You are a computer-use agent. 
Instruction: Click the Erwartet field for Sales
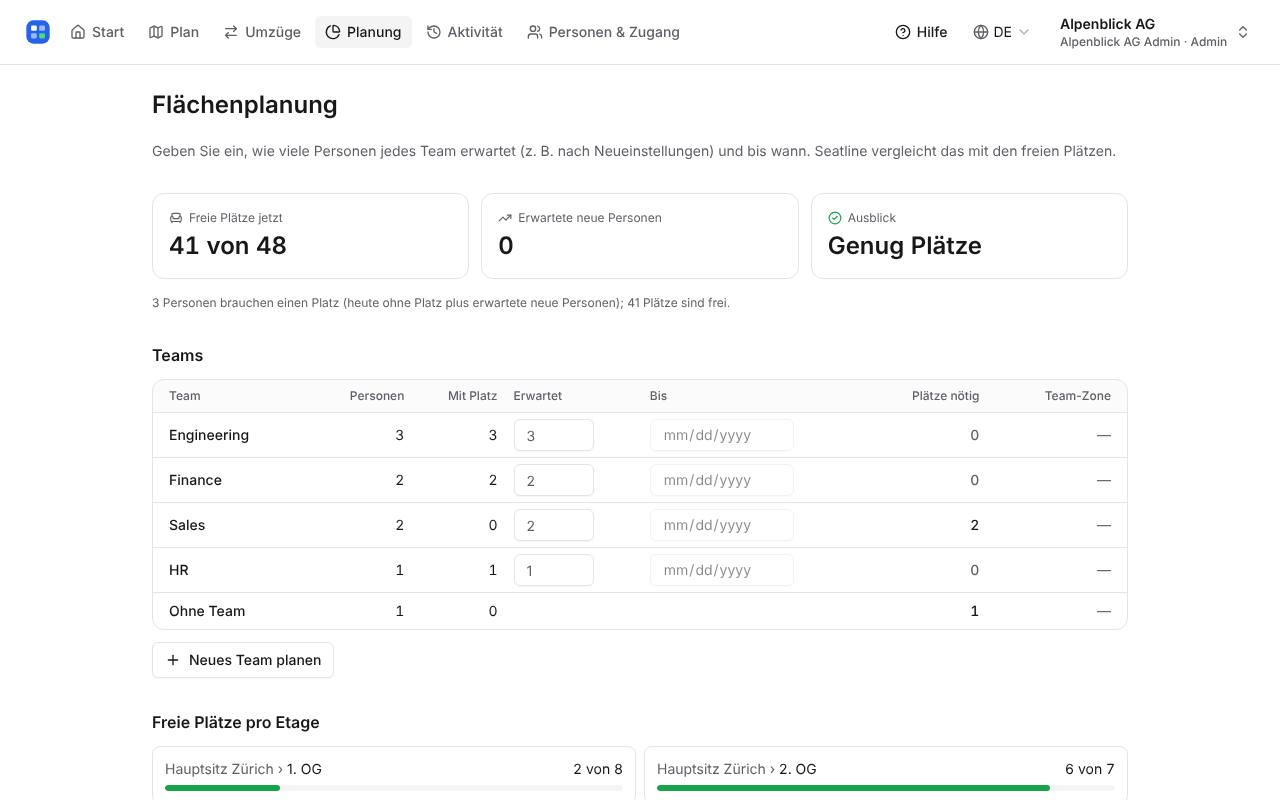point(554,525)
